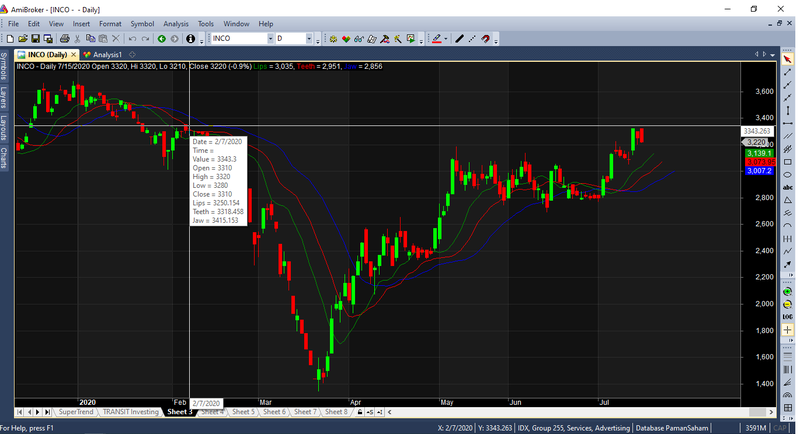Click the horizontal chart scrollbar

point(580,412)
